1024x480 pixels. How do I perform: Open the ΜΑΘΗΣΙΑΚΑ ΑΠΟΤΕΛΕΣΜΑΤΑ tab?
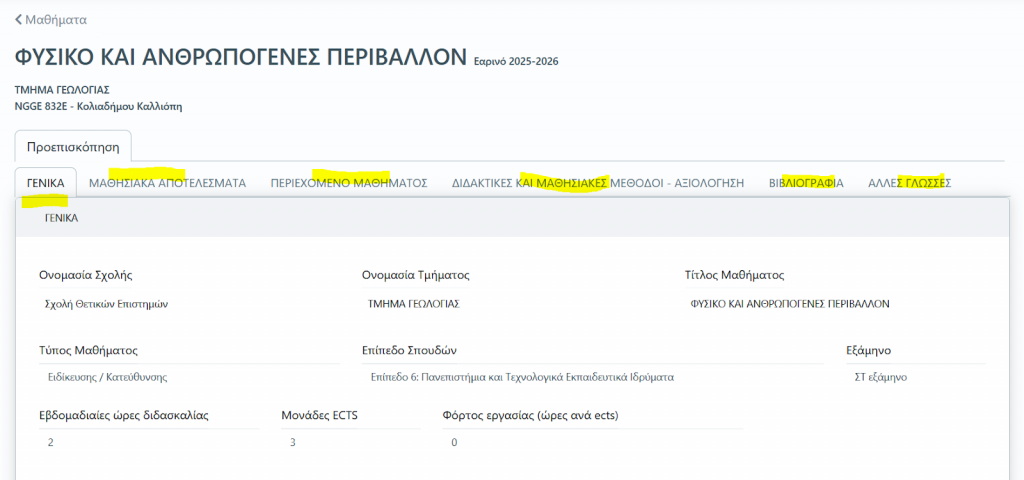(167, 183)
